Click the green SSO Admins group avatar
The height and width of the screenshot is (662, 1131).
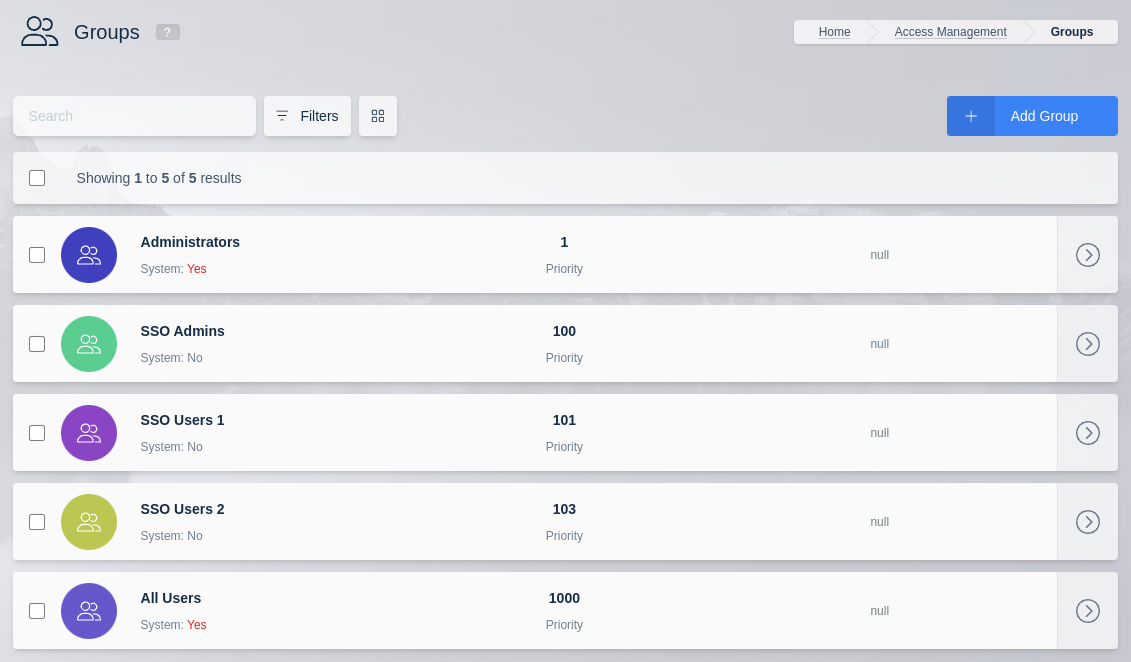[x=89, y=344]
